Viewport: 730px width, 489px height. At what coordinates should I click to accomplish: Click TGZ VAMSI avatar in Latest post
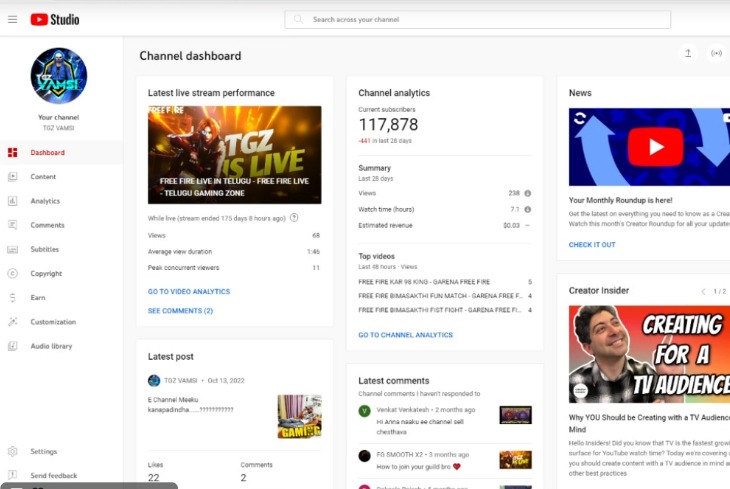click(x=154, y=380)
